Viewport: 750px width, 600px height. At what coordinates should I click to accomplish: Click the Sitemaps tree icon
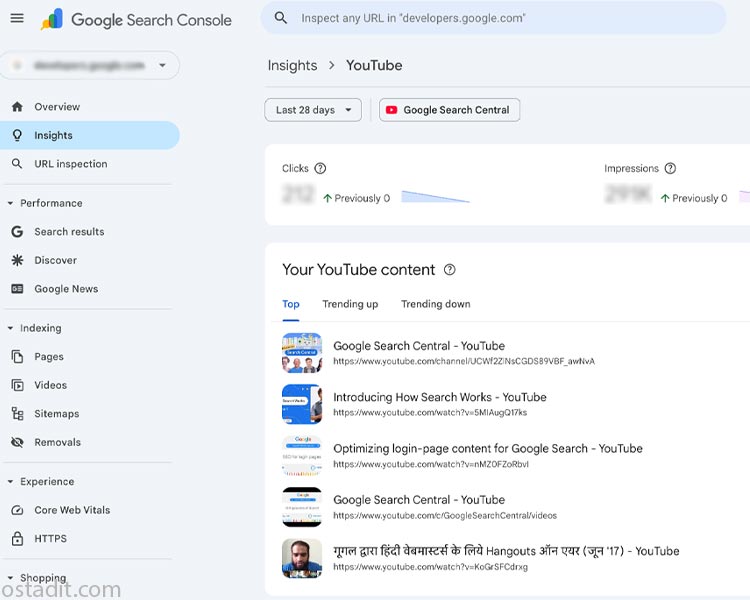click(17, 413)
